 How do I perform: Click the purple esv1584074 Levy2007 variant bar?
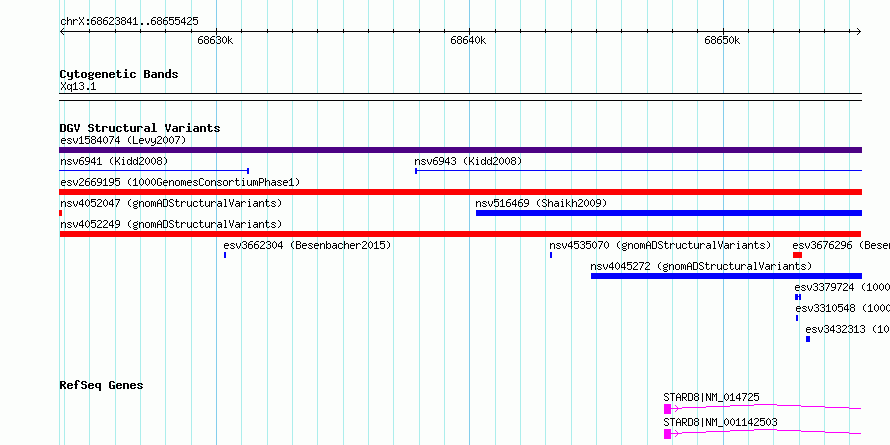point(460,150)
